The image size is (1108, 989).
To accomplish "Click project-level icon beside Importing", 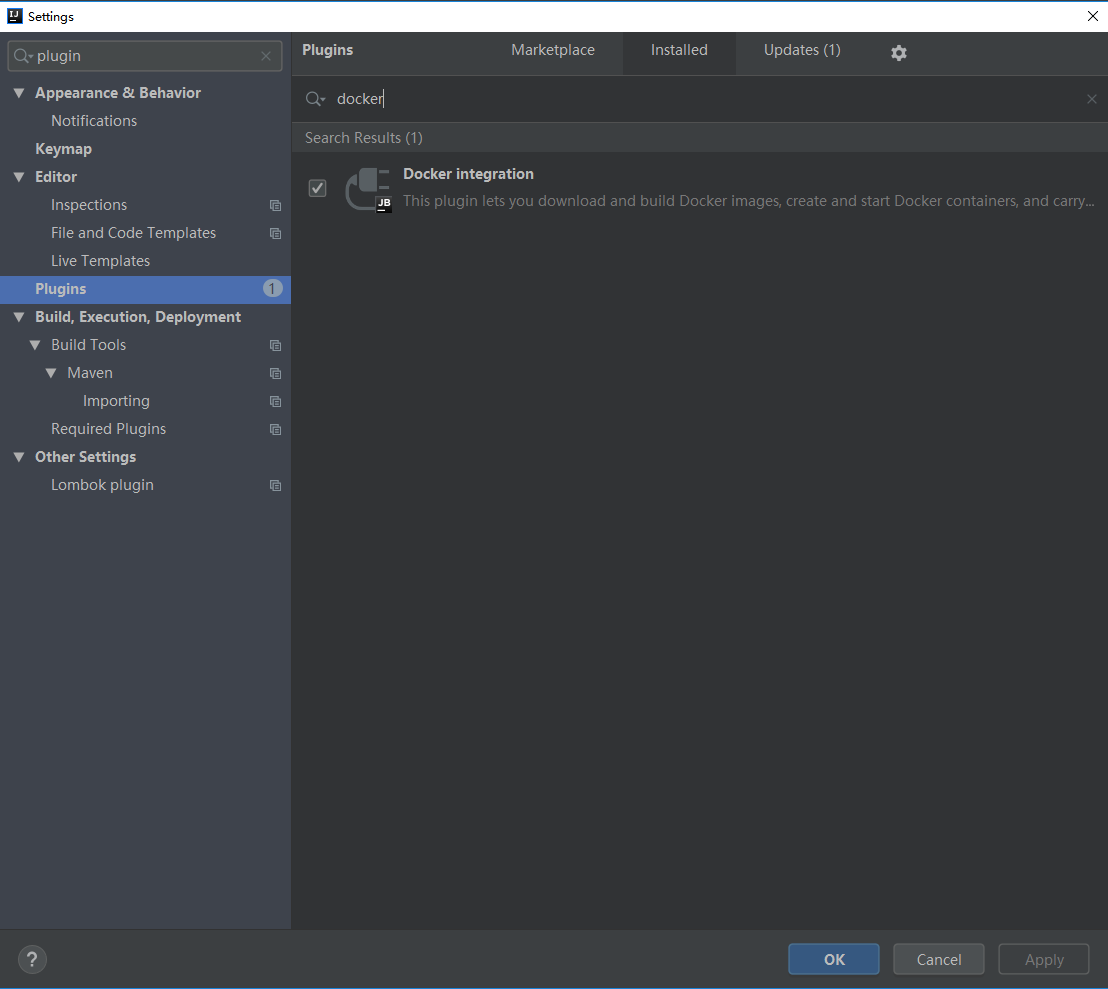I will 276,401.
